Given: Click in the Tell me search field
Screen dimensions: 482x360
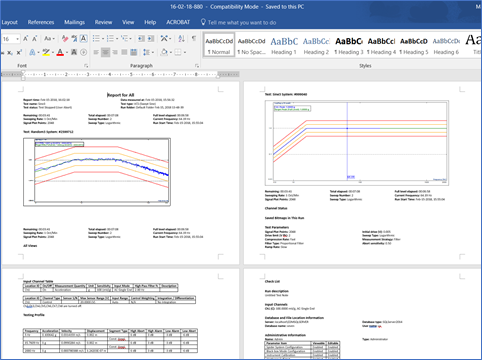Looking at the screenshot, I should pyautogui.click(x=242, y=22).
